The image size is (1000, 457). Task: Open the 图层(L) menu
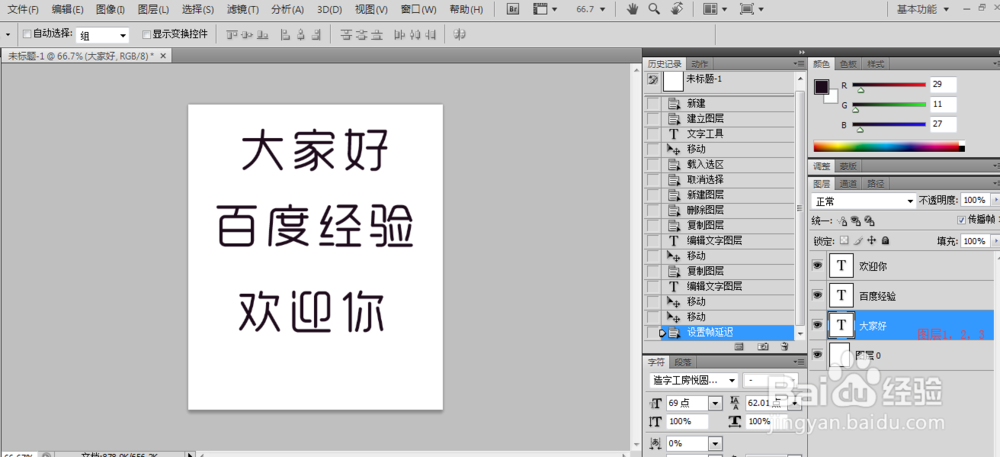[x=154, y=10]
